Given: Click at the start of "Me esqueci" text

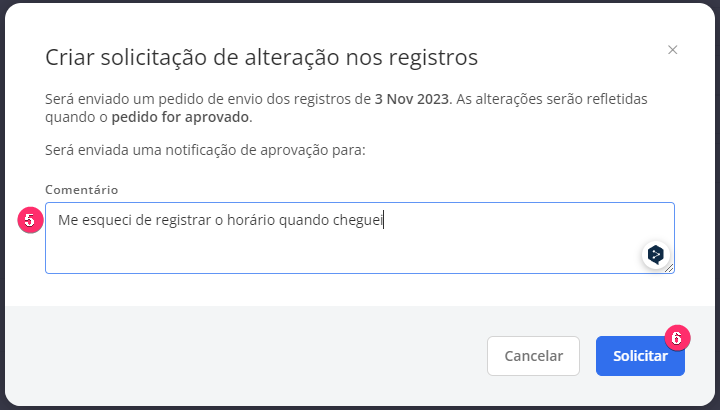Looking at the screenshot, I should click(58, 220).
